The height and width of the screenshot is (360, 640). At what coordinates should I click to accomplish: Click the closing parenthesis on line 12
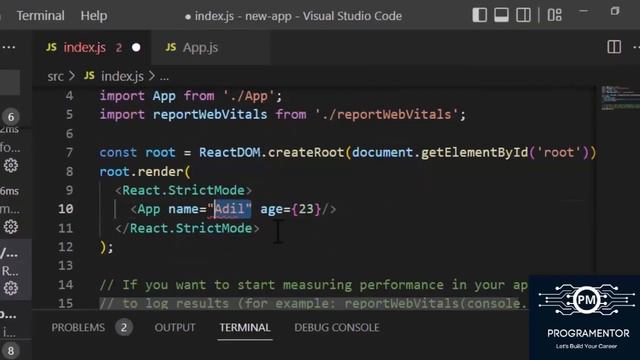[103, 247]
